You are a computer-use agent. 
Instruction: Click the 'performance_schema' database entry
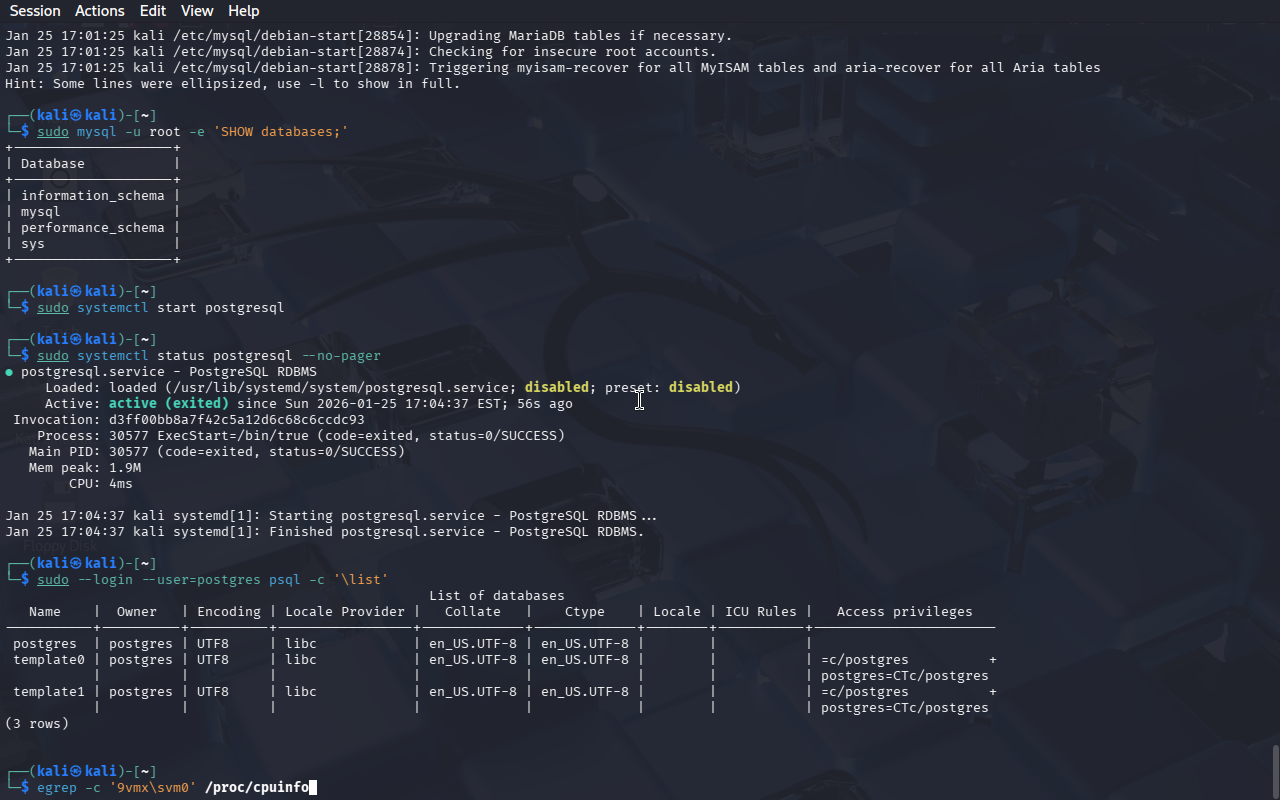pyautogui.click(x=92, y=228)
